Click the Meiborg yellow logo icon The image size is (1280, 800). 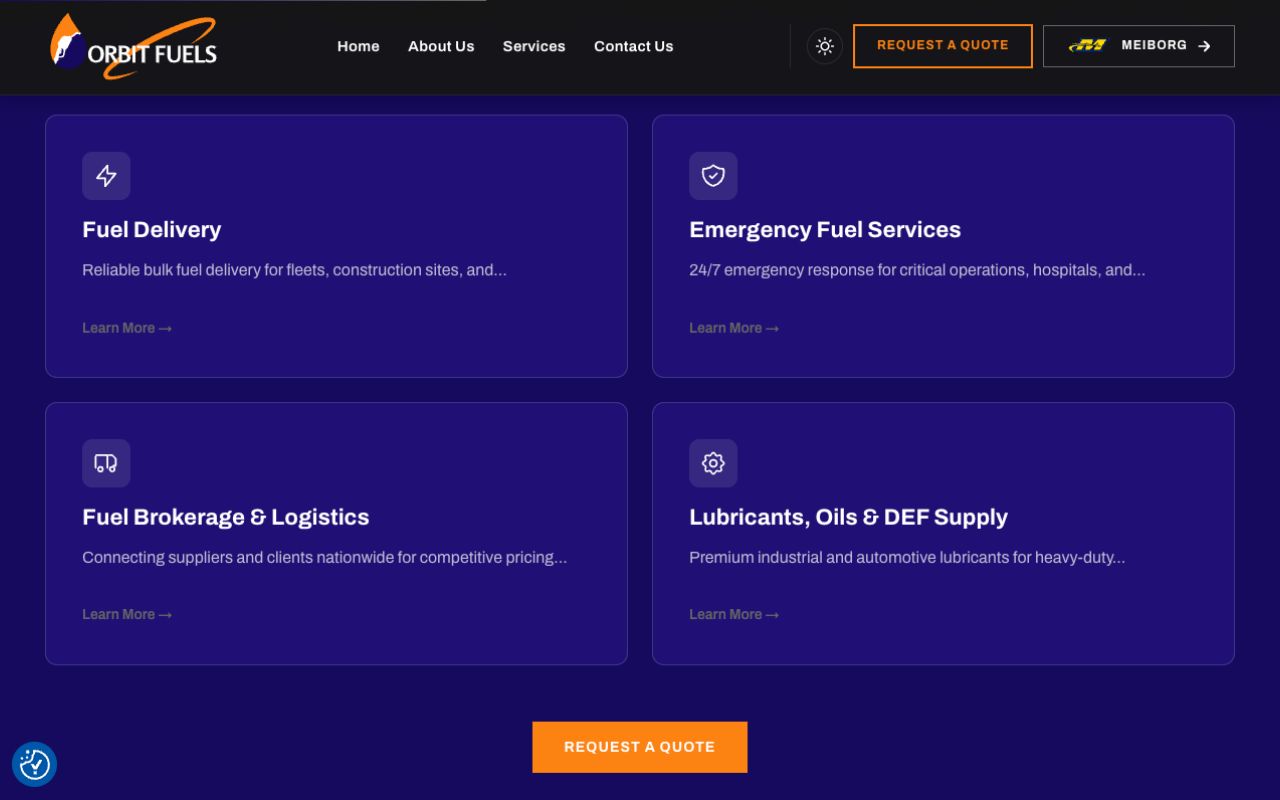[x=1088, y=45]
